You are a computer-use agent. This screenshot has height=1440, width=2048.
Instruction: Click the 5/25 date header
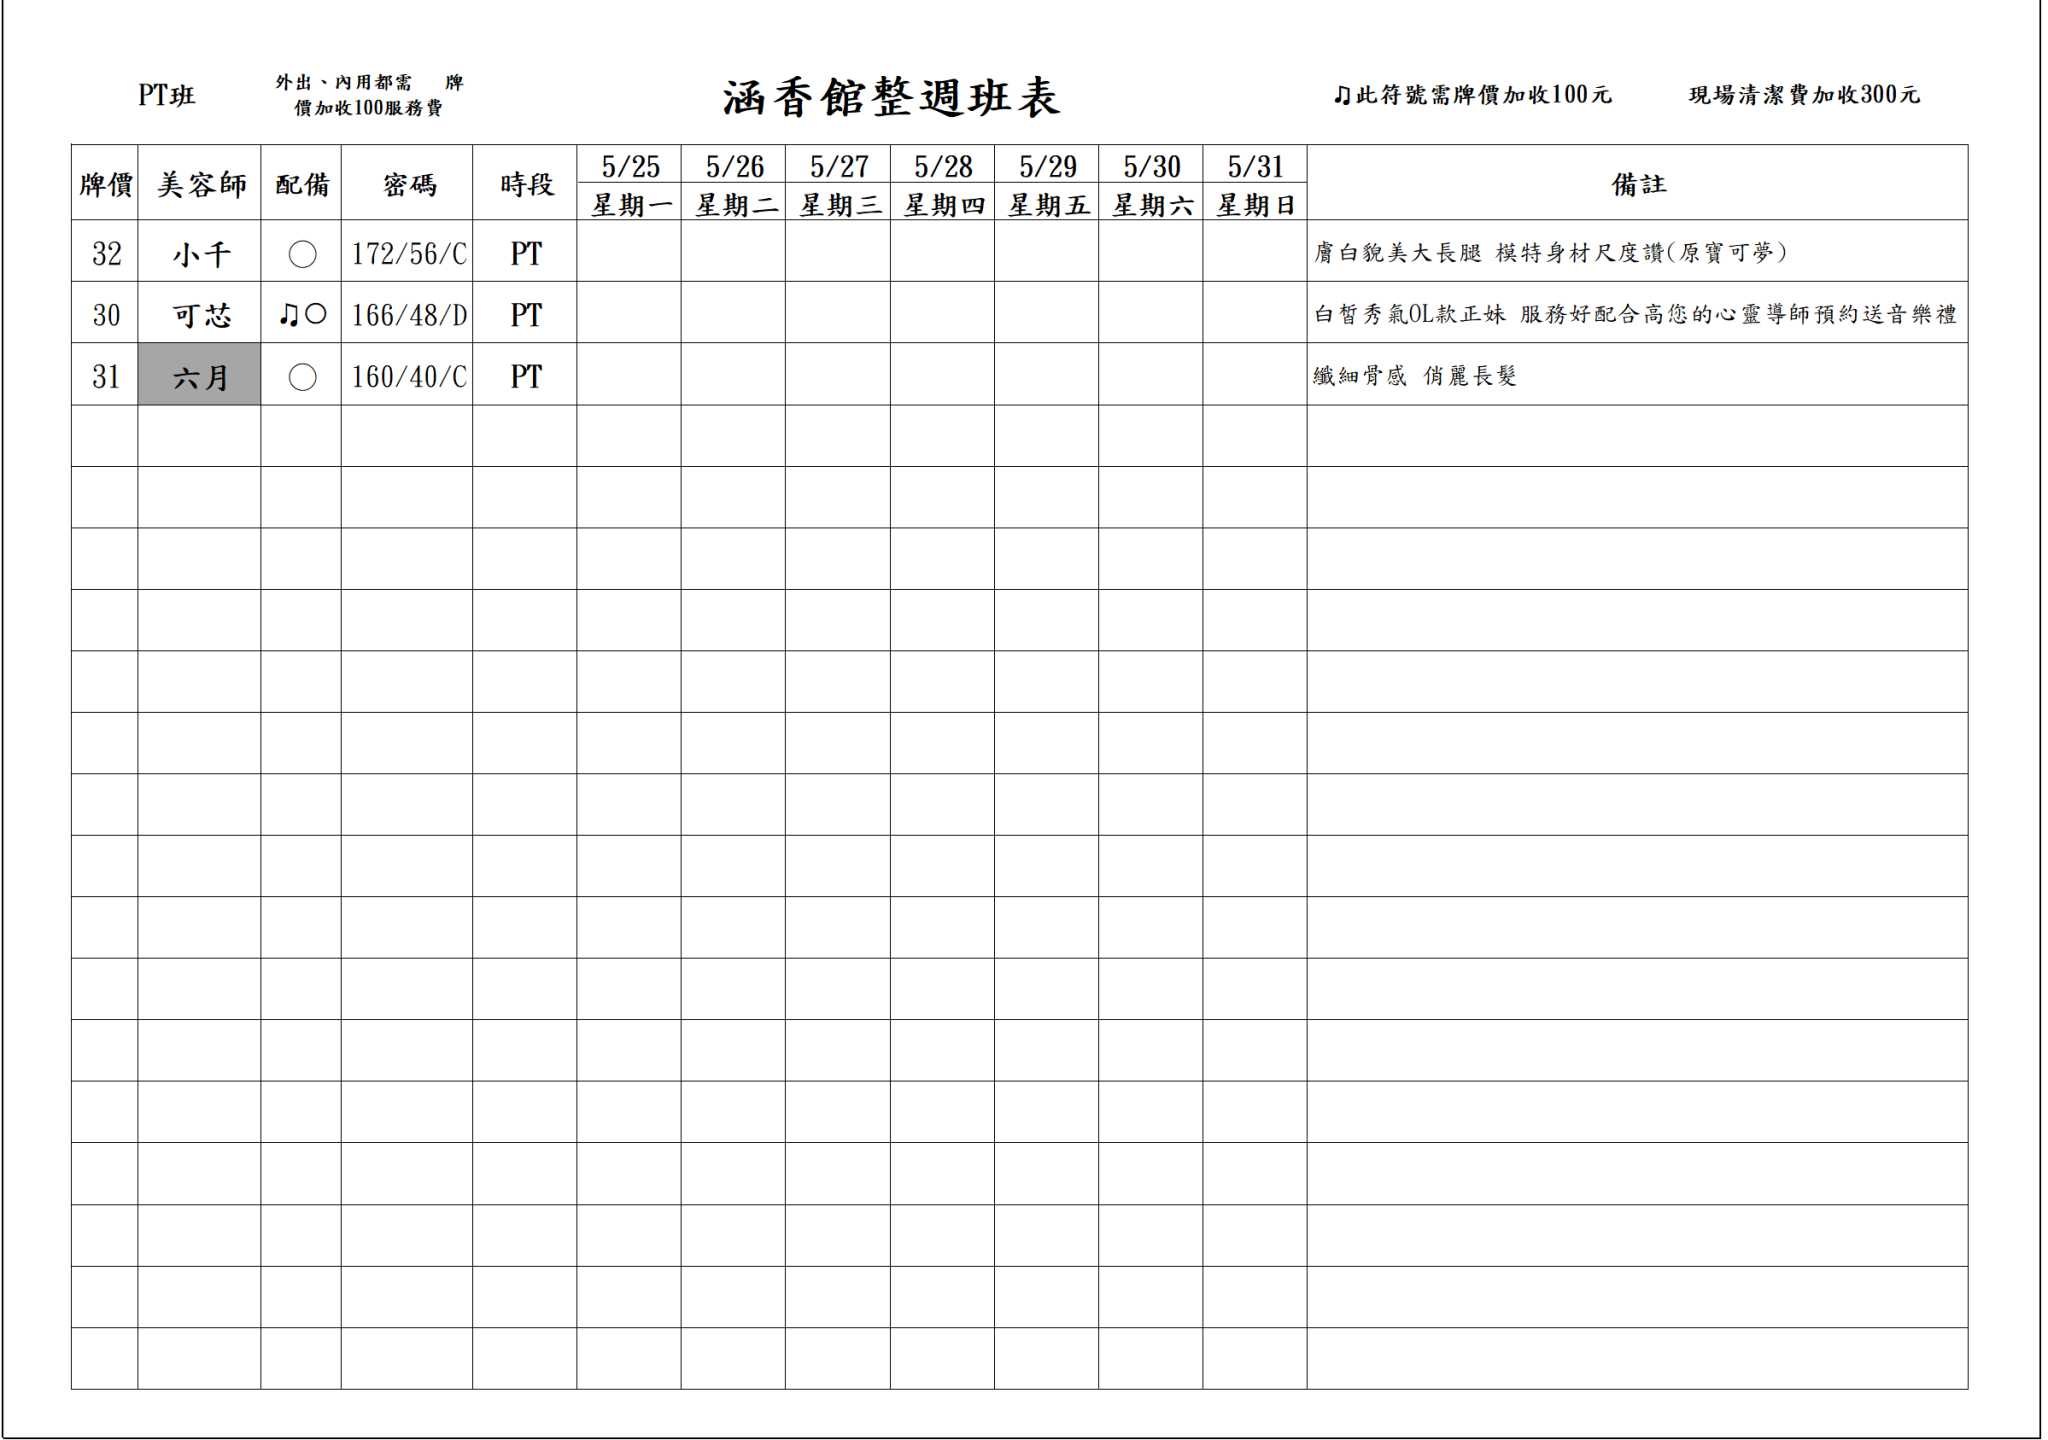pyautogui.click(x=630, y=165)
